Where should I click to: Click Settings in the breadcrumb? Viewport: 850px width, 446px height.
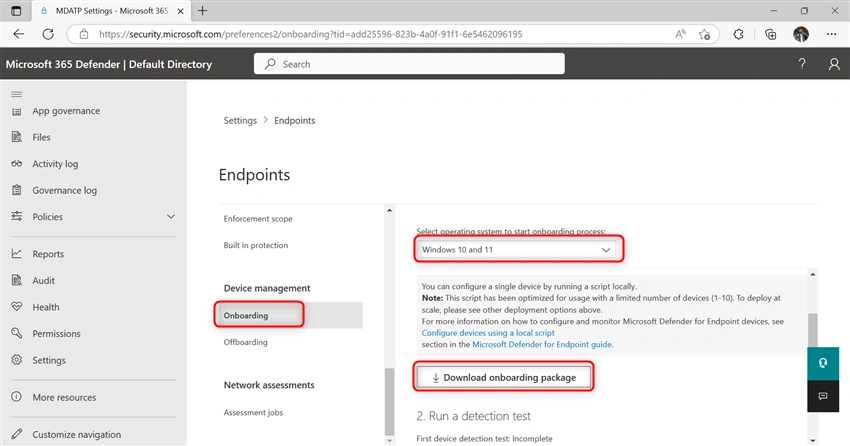pyautogui.click(x=240, y=120)
